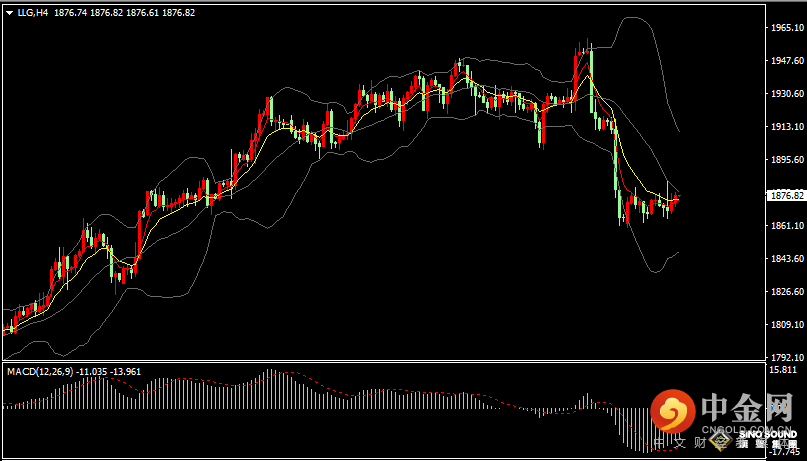Image resolution: width=807 pixels, height=461 pixels.
Task: Click the 15.811 MACD scale value
Action: 787,370
